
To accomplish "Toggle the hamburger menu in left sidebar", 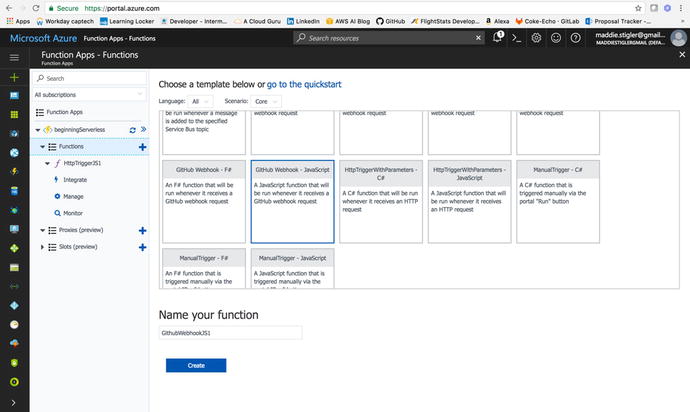I will [14, 58].
